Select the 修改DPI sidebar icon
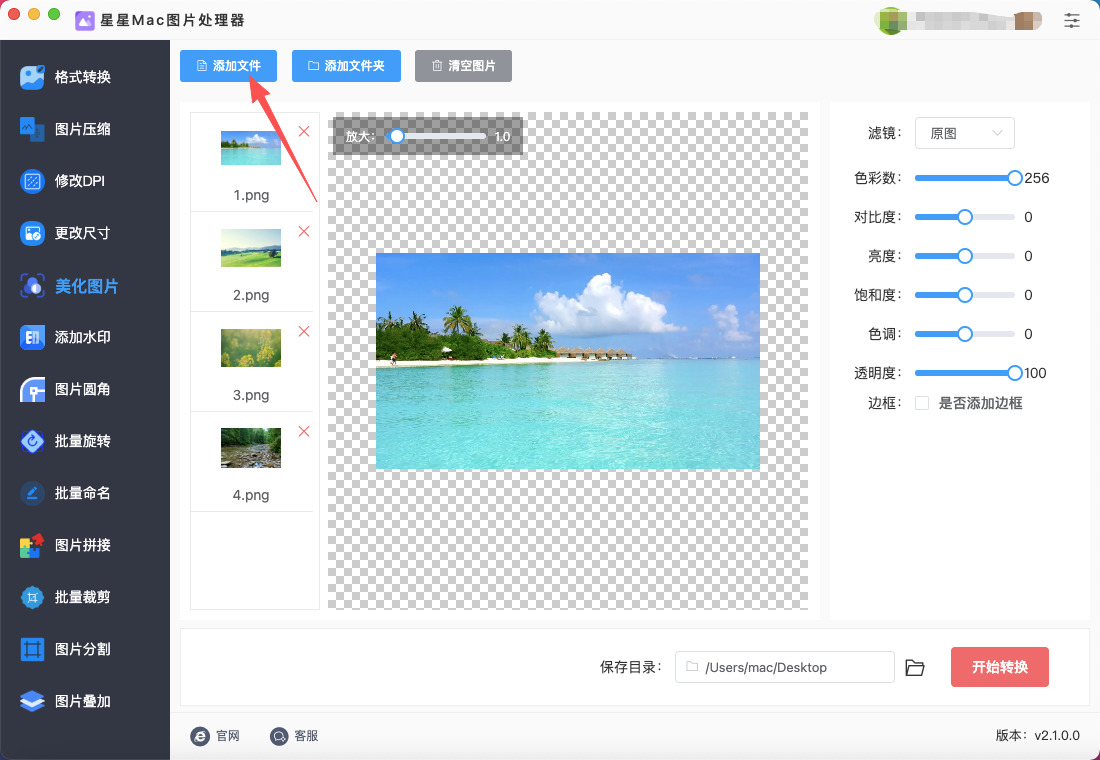Viewport: 1100px width, 760px height. (x=33, y=181)
